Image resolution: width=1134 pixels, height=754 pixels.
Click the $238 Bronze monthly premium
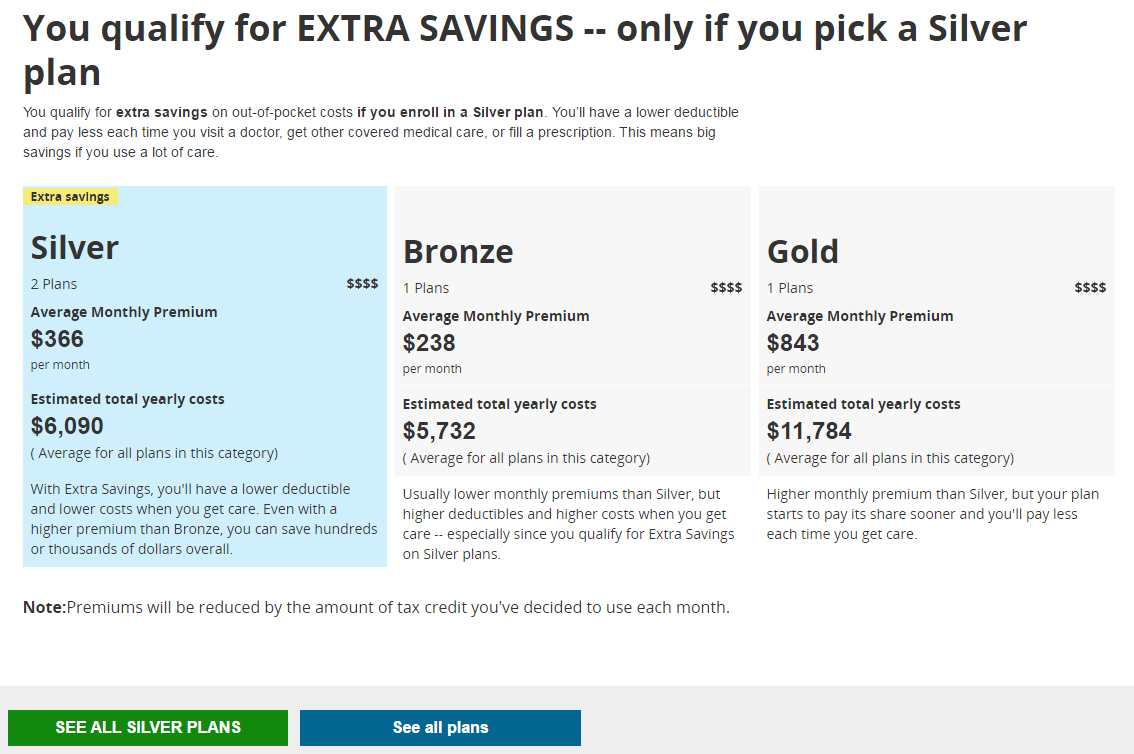[429, 343]
